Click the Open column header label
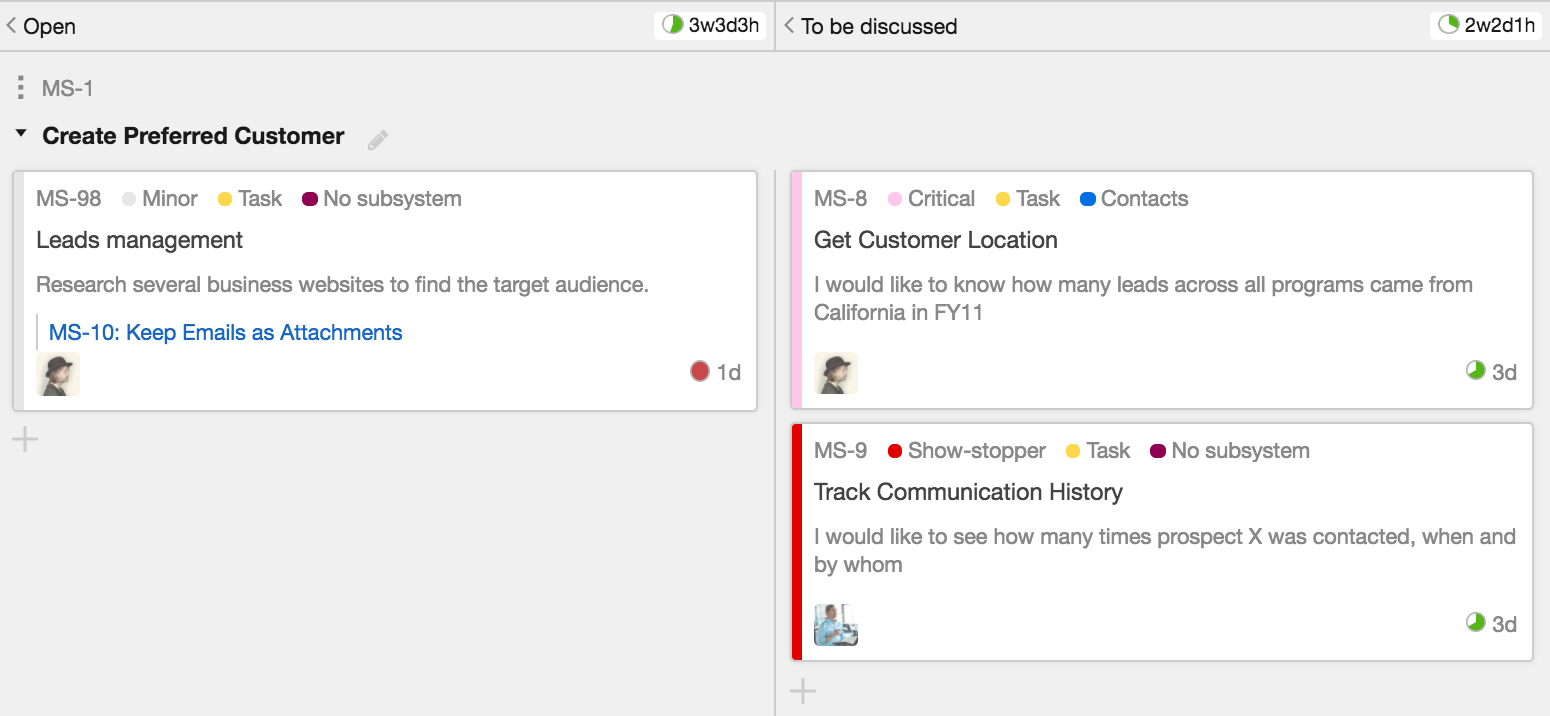This screenshot has height=716, width=1550. 50,27
